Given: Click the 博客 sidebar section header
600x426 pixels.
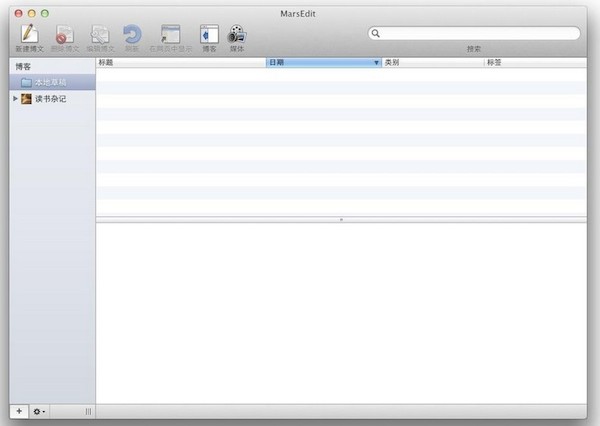Looking at the screenshot, I should 23,67.
